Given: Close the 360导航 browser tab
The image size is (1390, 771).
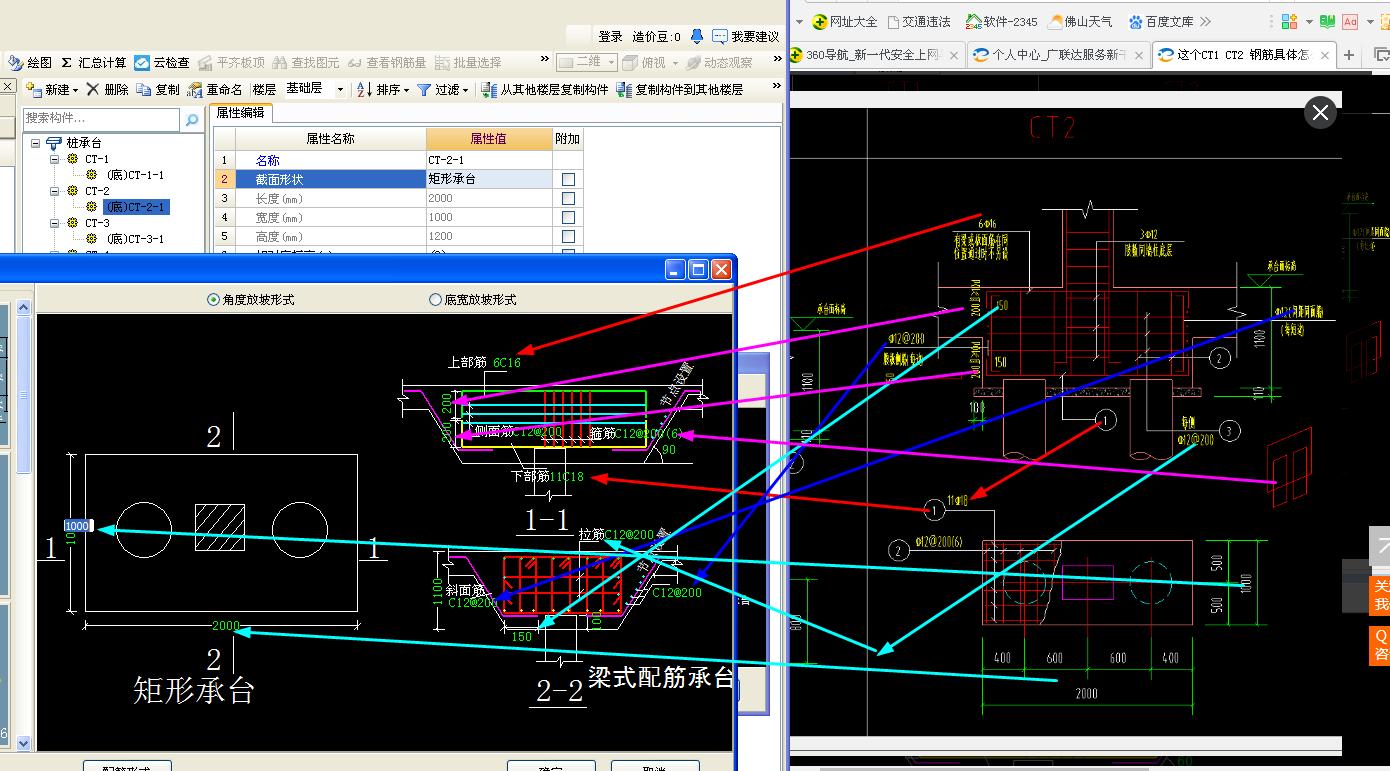Looking at the screenshot, I should coord(953,56).
